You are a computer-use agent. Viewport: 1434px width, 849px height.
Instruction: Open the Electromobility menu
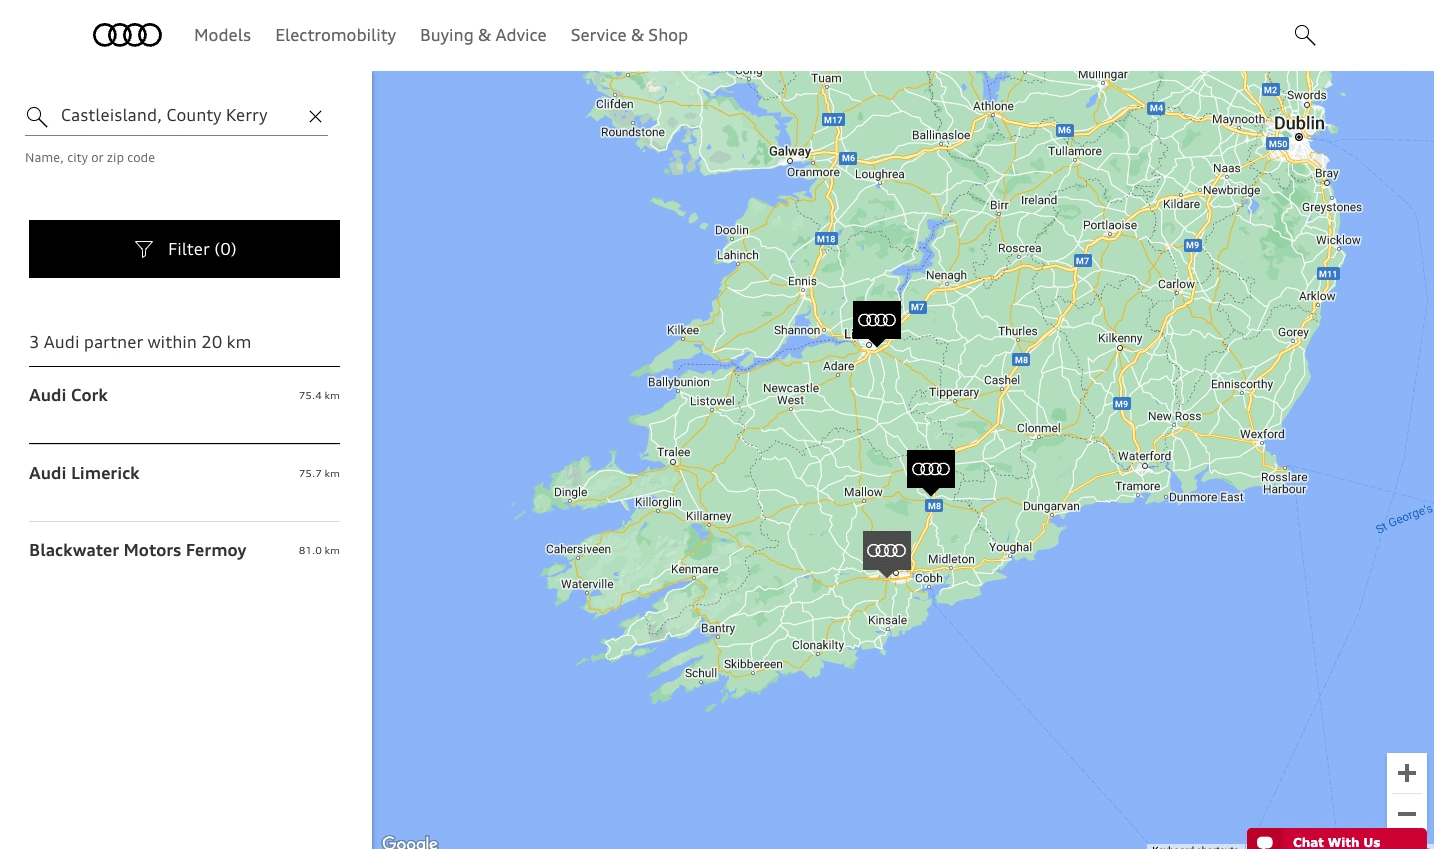point(336,35)
